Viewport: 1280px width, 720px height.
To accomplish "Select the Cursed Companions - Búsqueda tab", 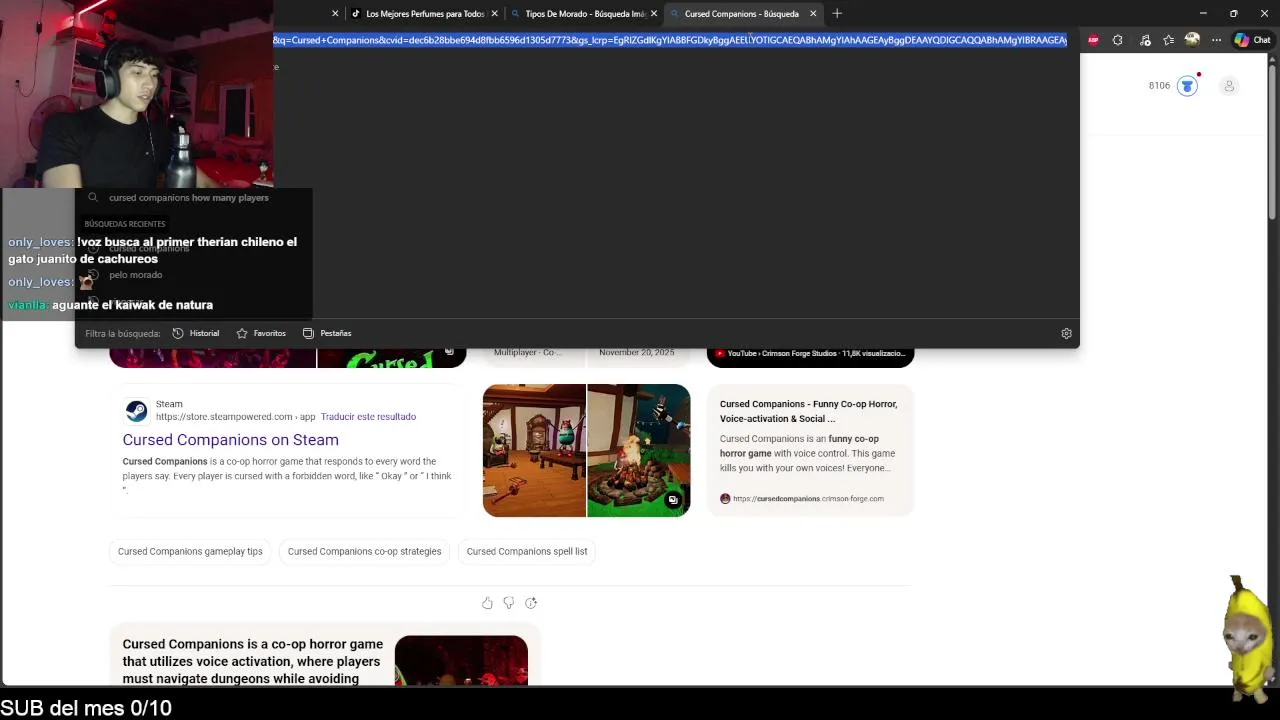I will (741, 14).
